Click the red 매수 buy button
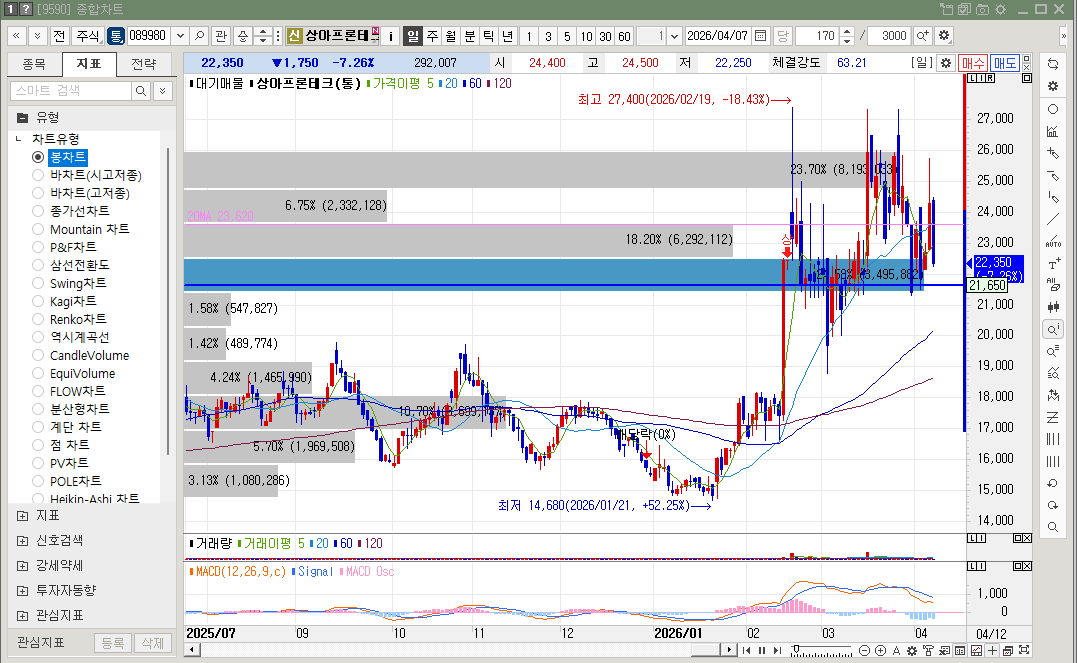 click(973, 63)
